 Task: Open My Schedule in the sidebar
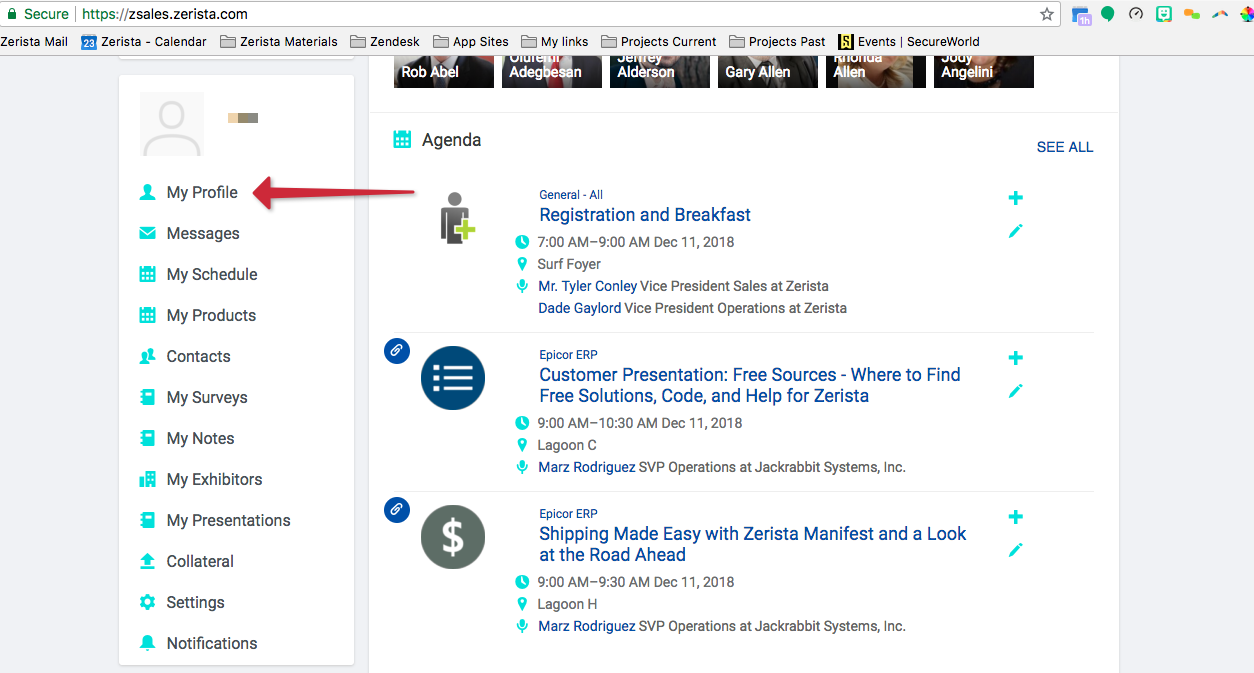tap(212, 275)
